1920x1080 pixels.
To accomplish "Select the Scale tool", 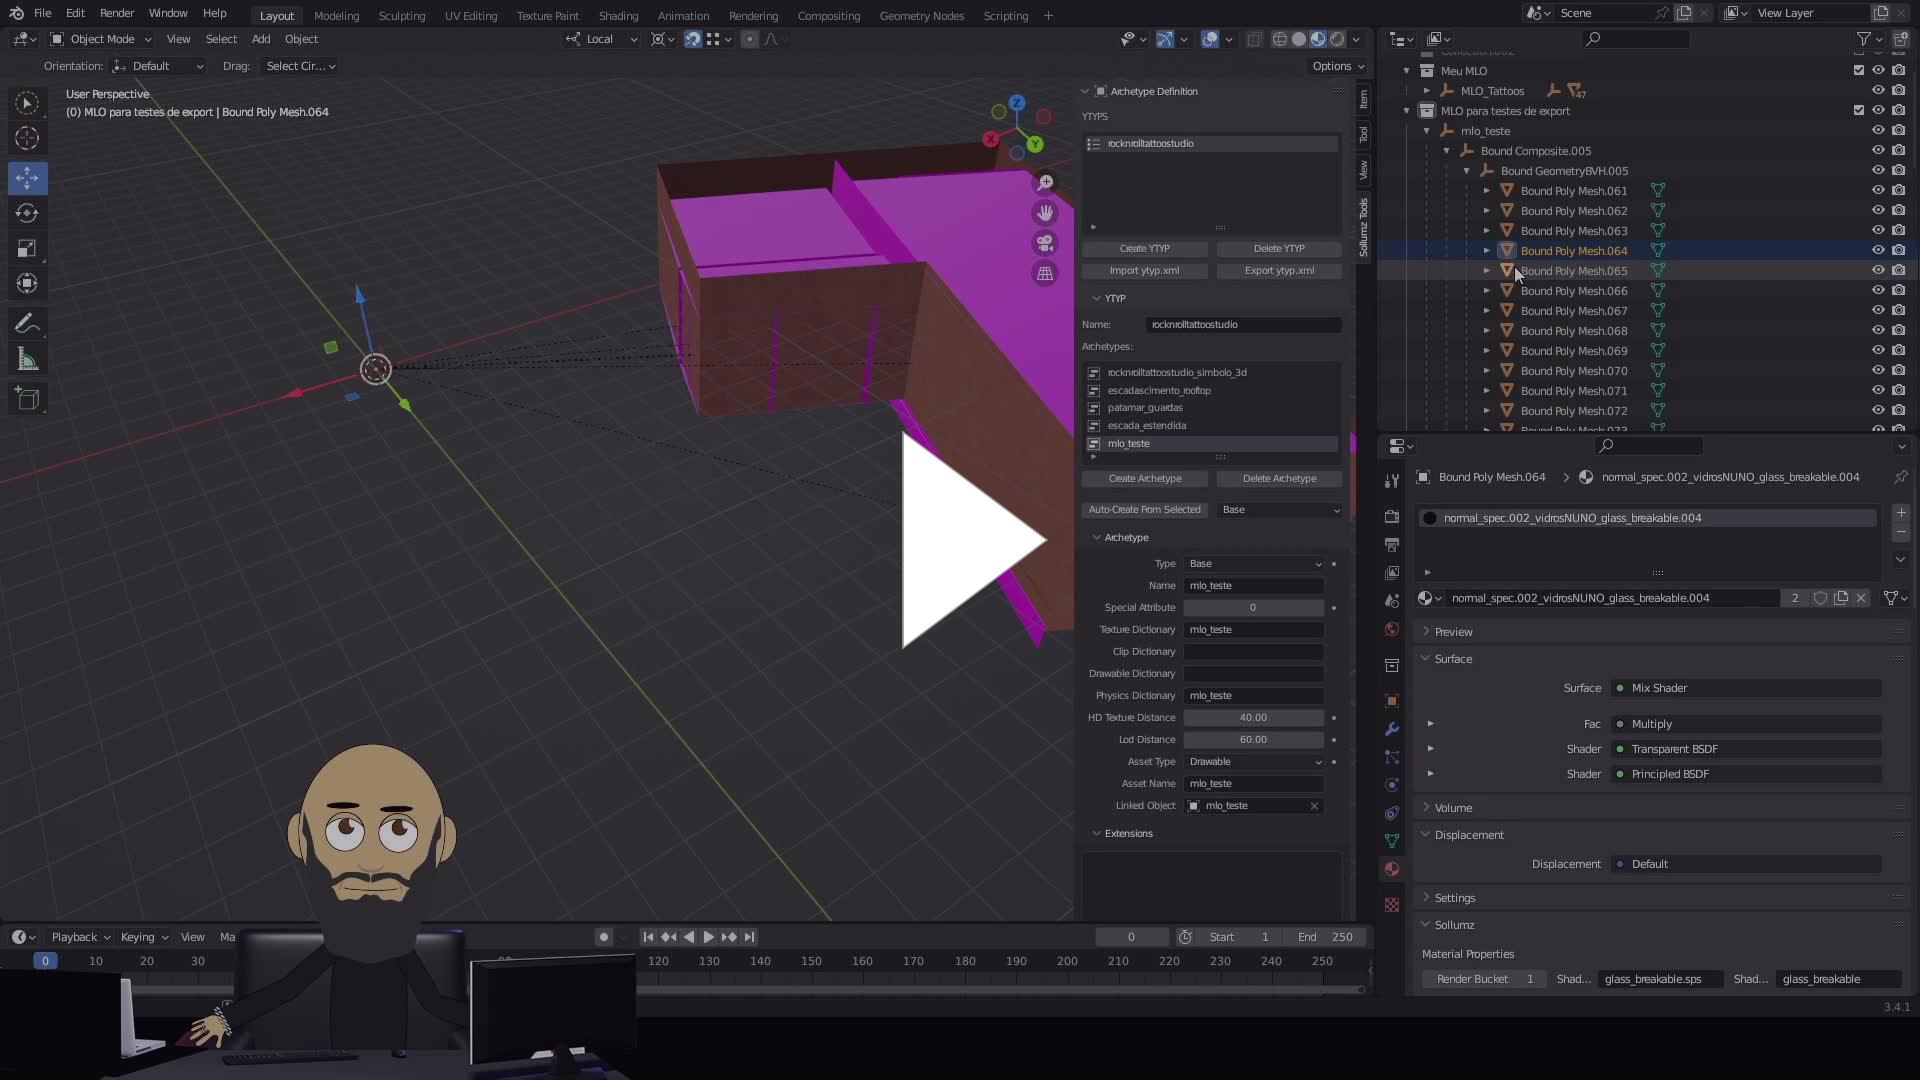I will pos(27,248).
